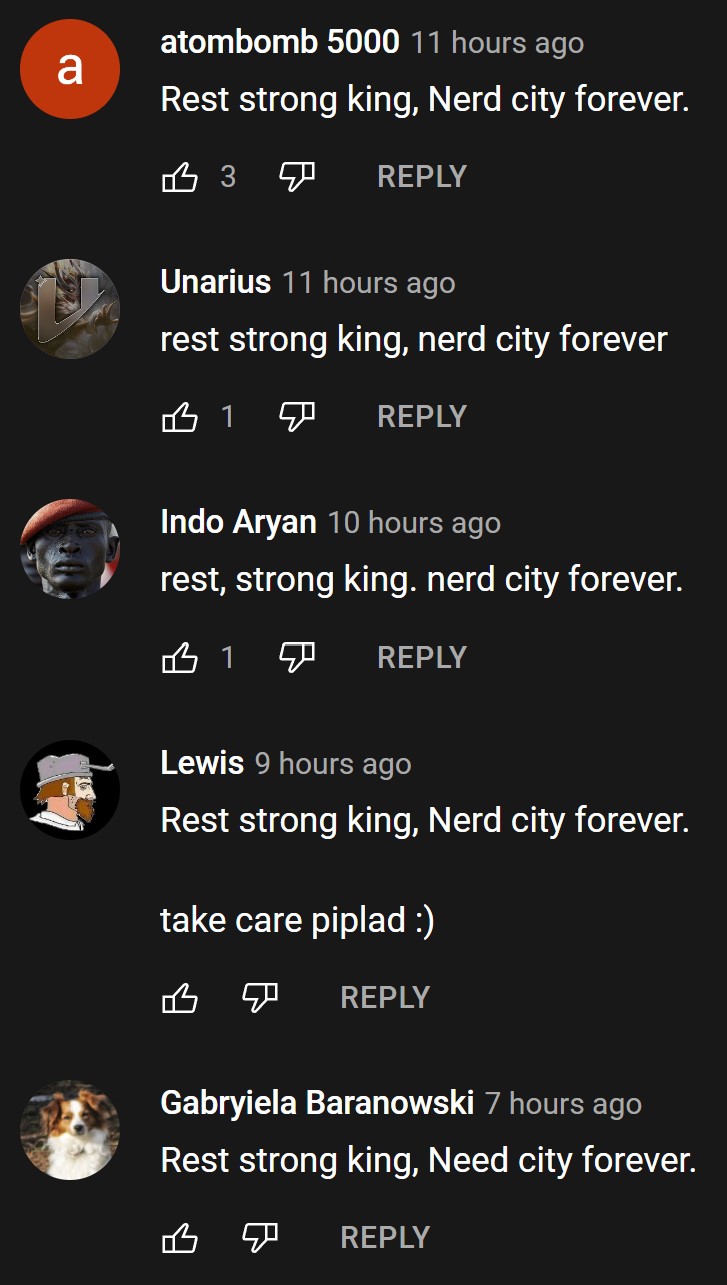This screenshot has height=1285, width=727.
Task: Like Indo Aryan's comment
Action: (180, 657)
